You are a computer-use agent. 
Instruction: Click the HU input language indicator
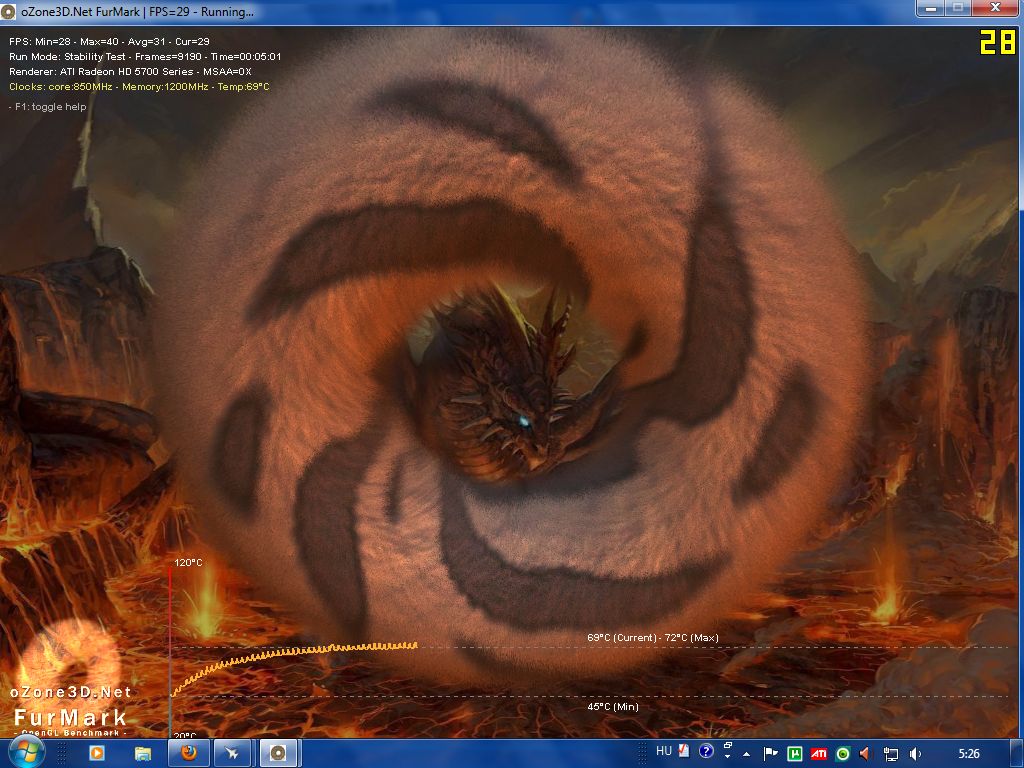(664, 752)
